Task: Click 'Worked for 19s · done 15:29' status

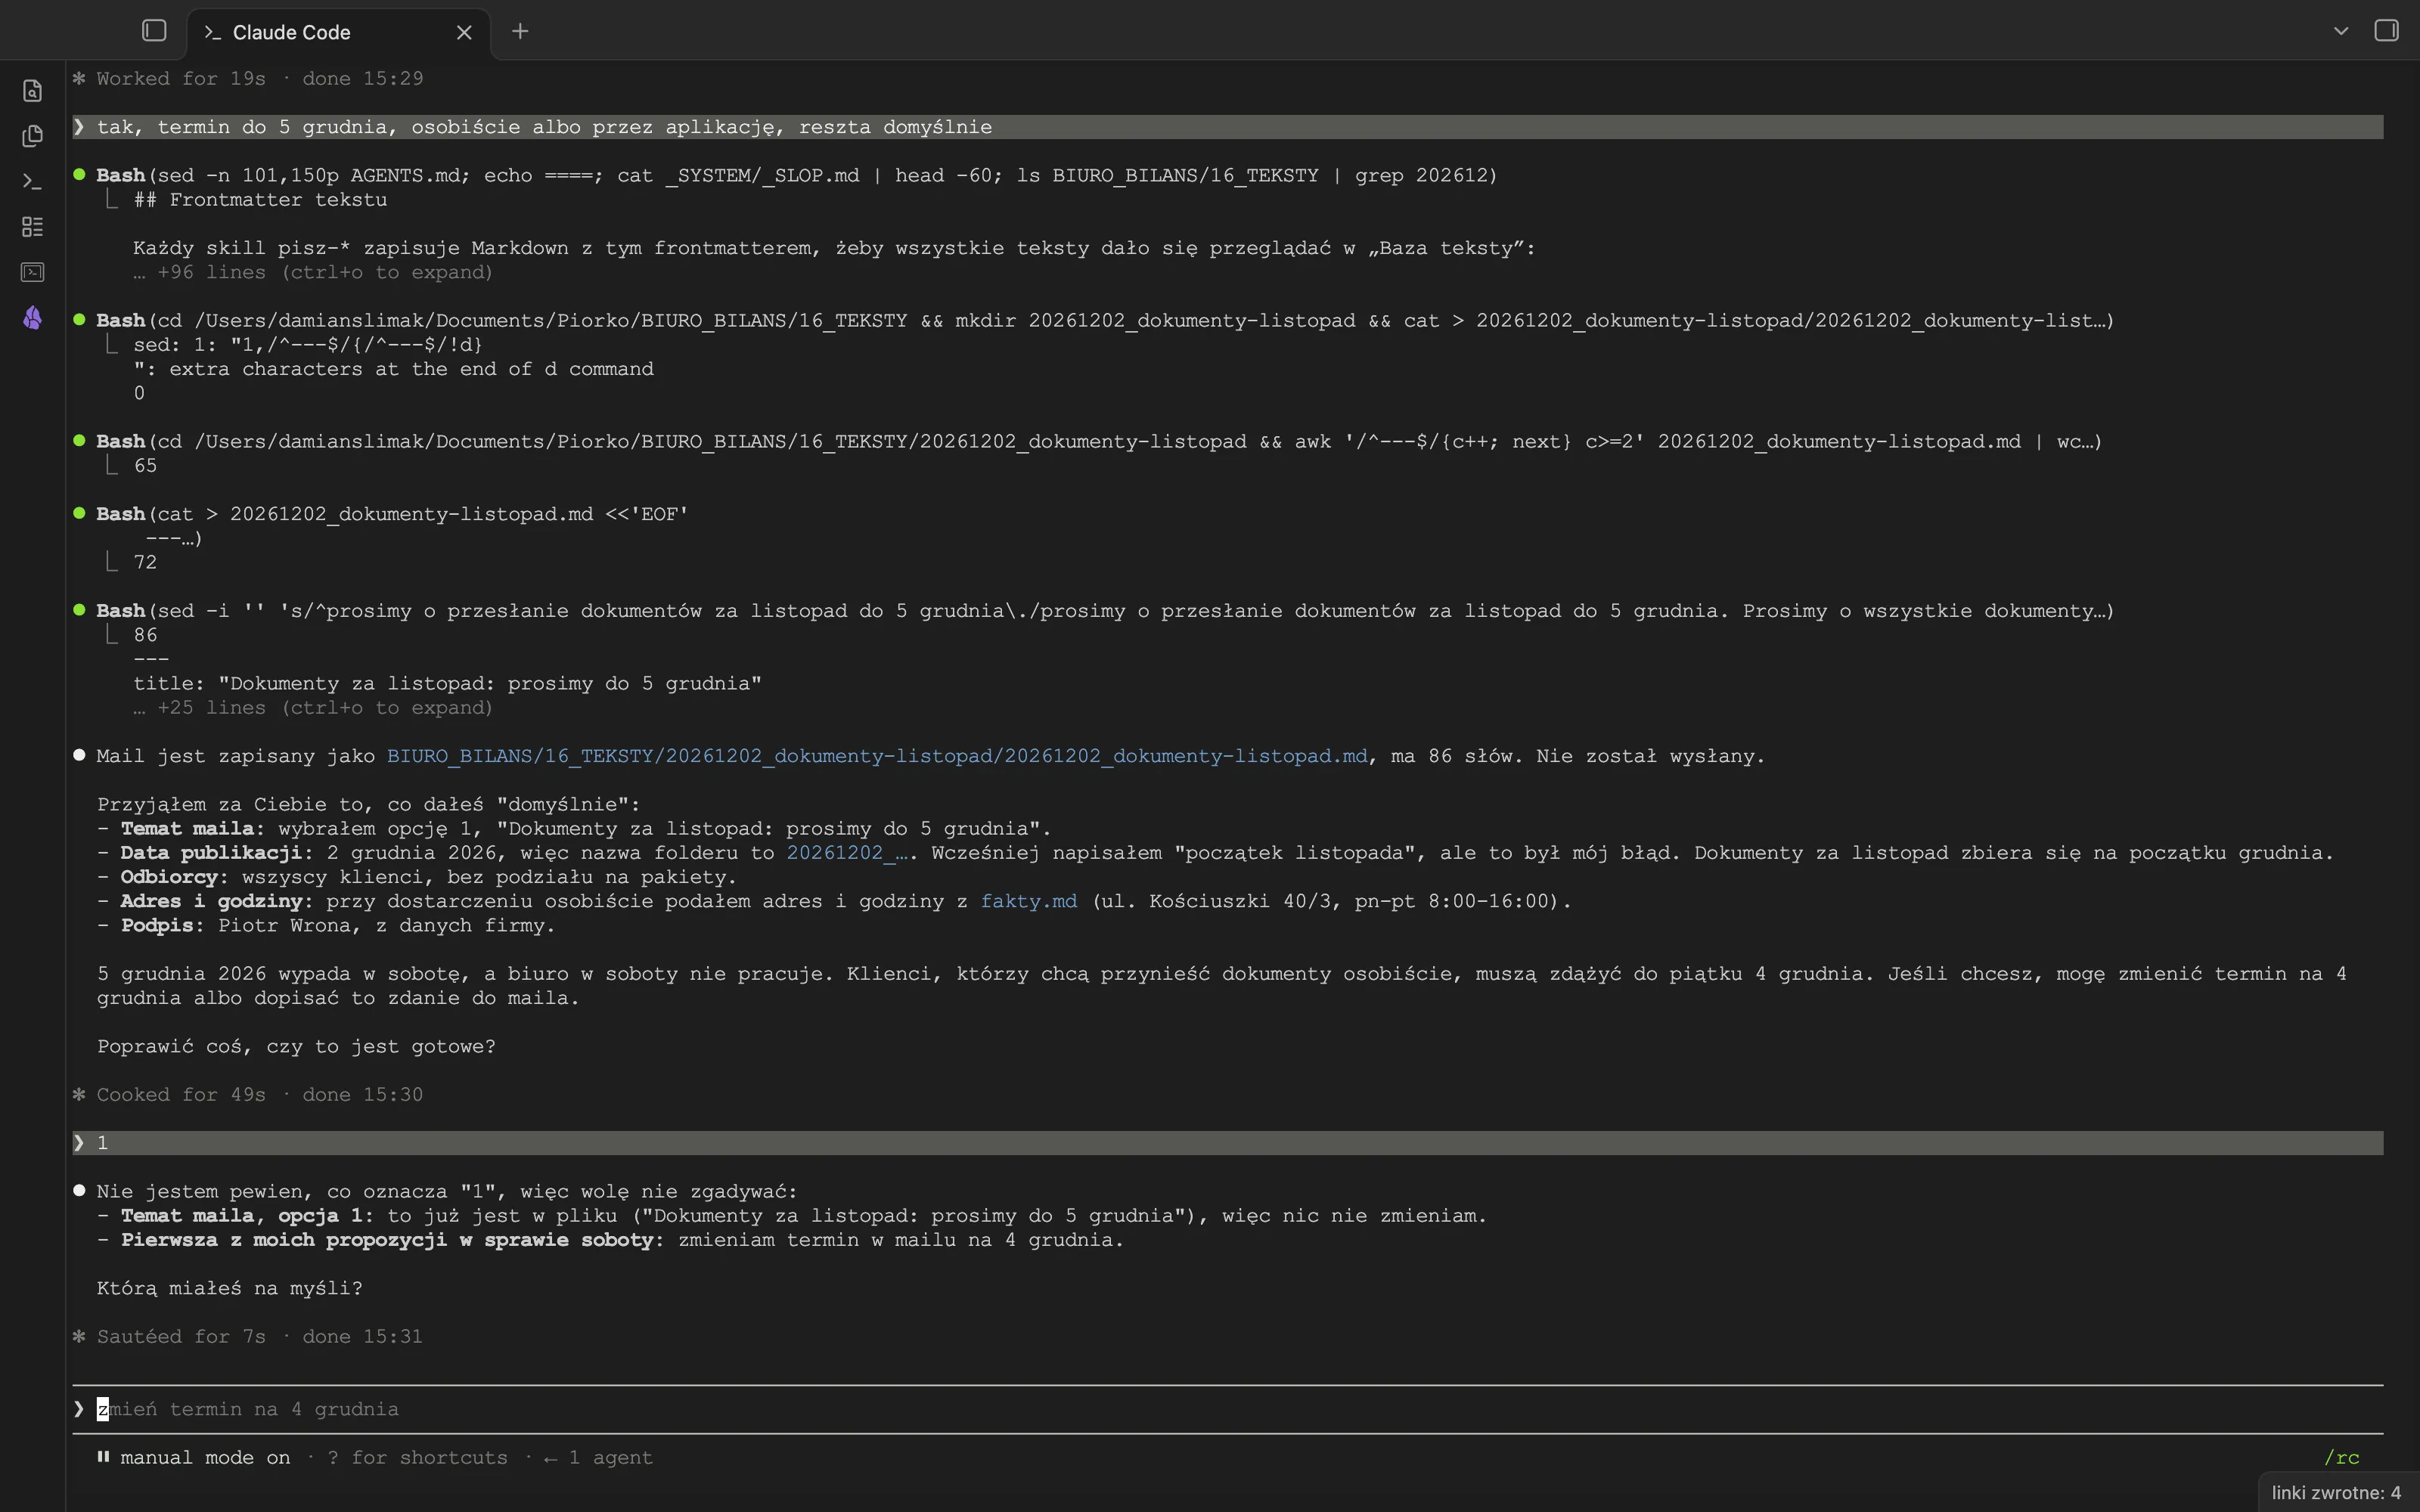Action: click(x=248, y=79)
